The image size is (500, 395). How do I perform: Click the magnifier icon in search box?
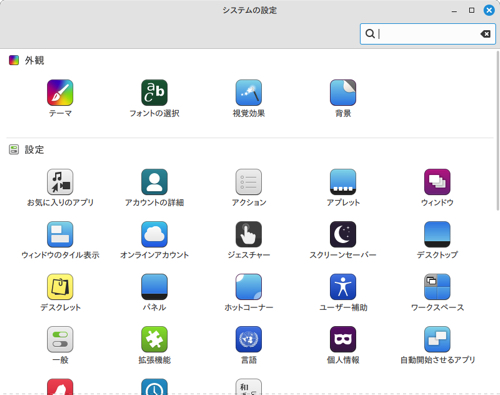click(x=370, y=34)
